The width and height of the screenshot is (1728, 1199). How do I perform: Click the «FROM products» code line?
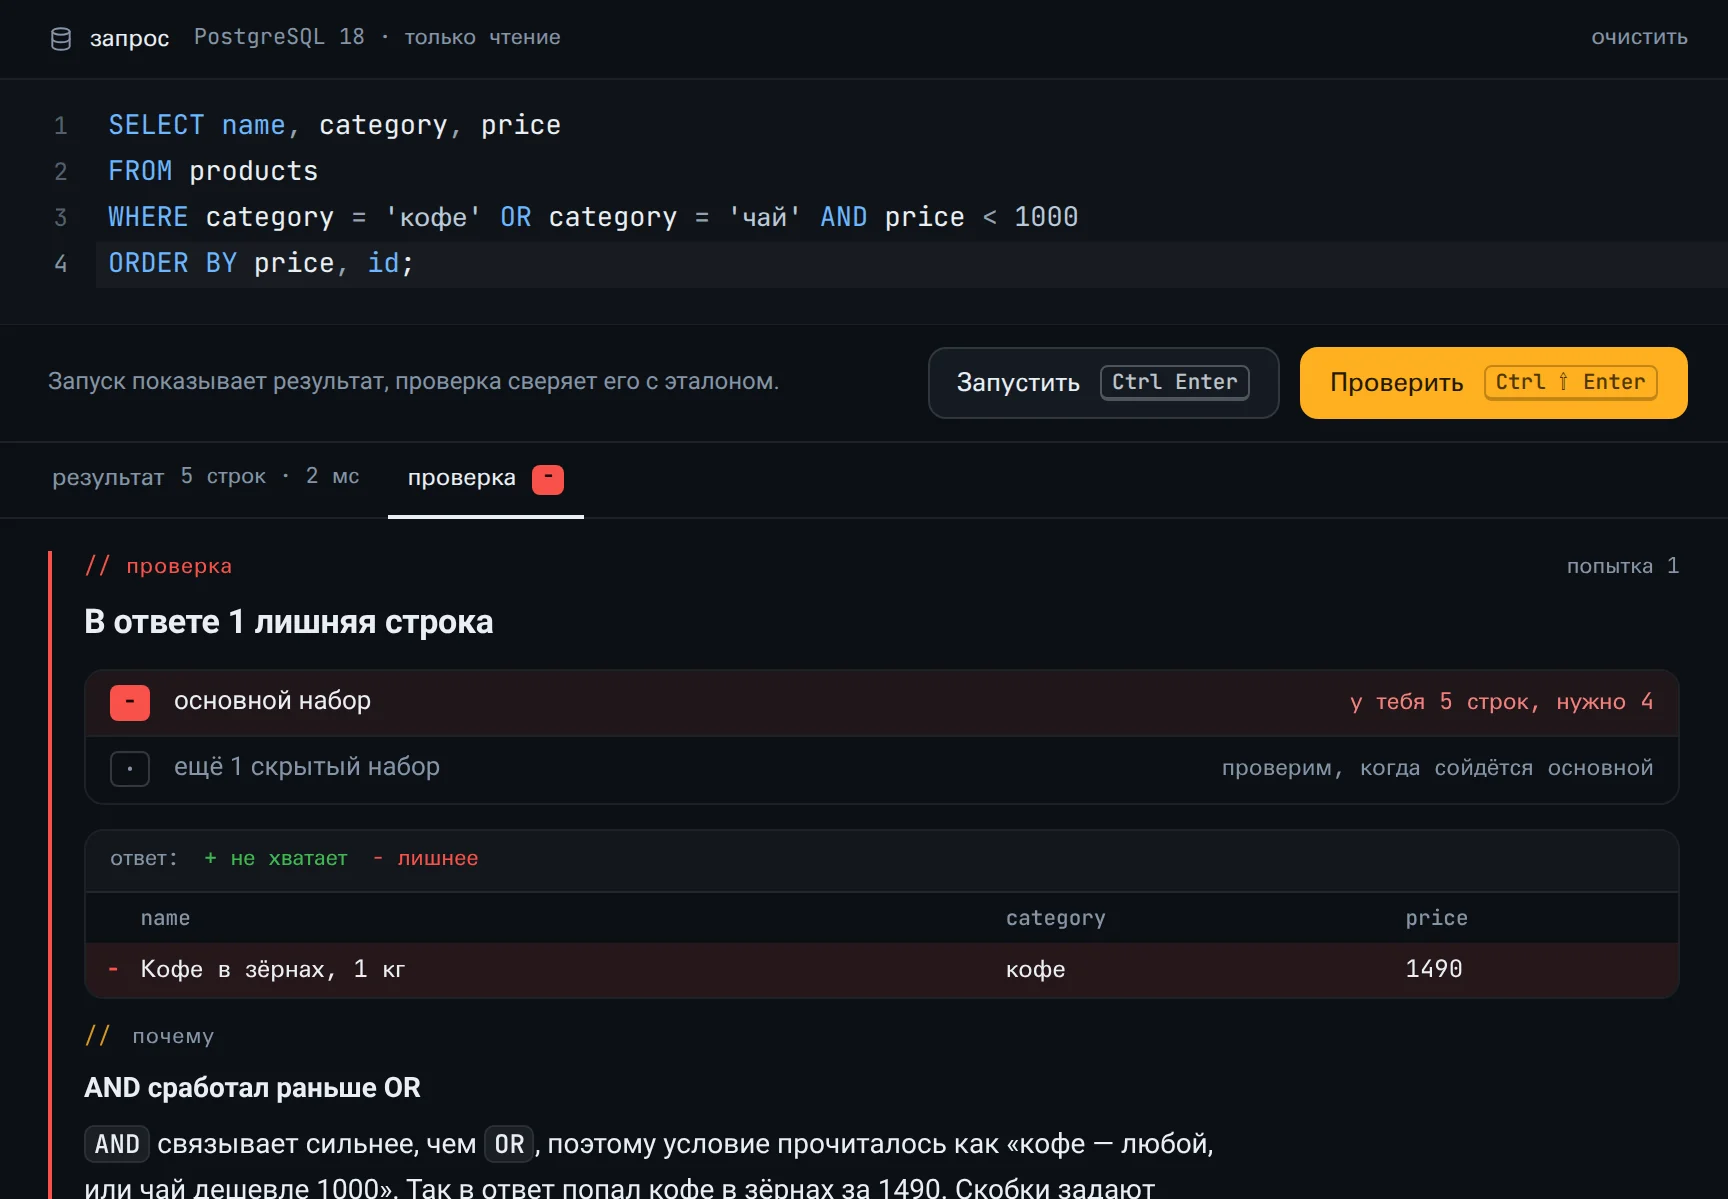click(x=213, y=171)
